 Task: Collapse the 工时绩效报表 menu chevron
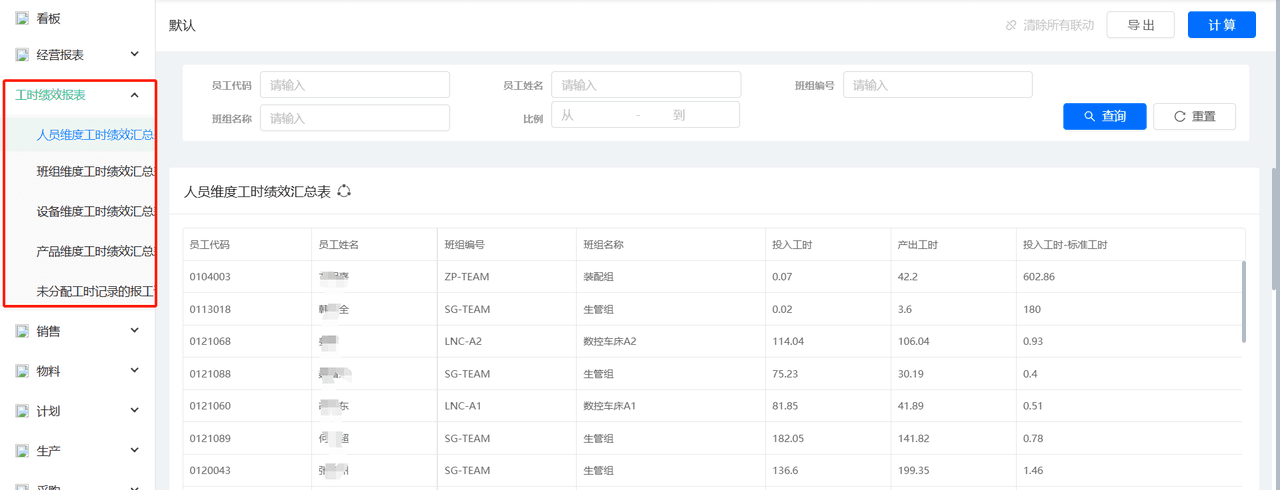tap(135, 95)
